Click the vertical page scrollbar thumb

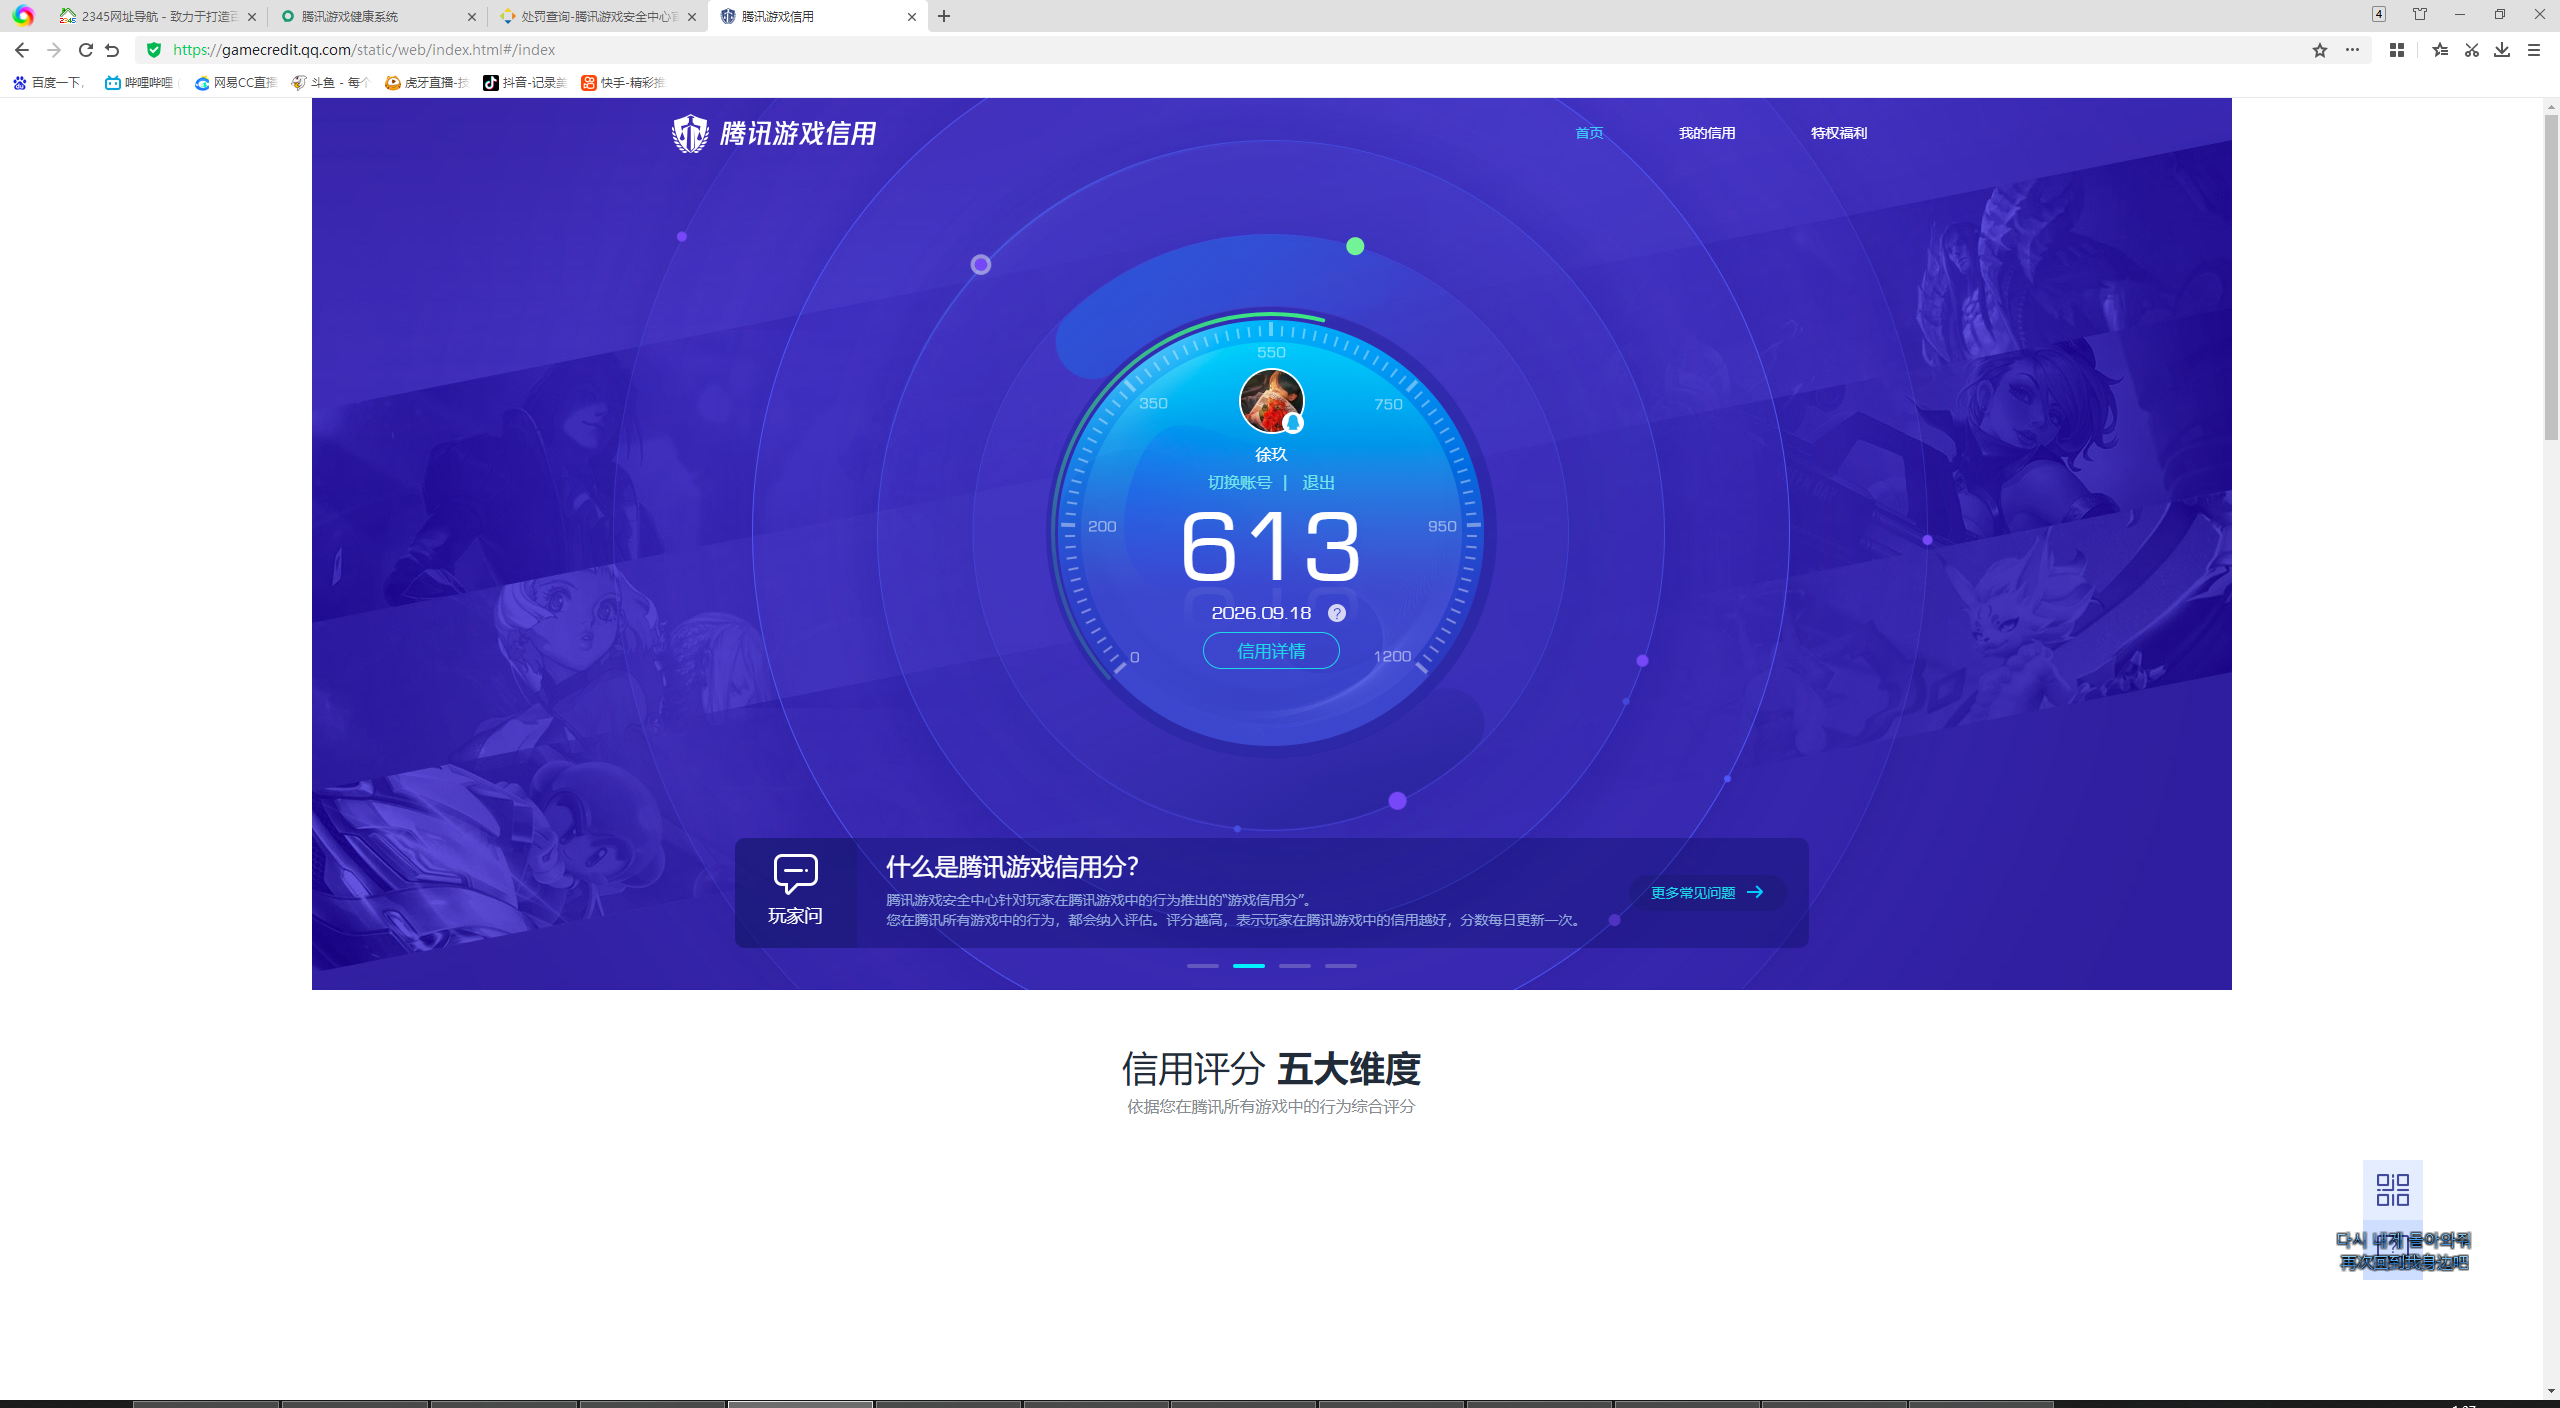2551,277
